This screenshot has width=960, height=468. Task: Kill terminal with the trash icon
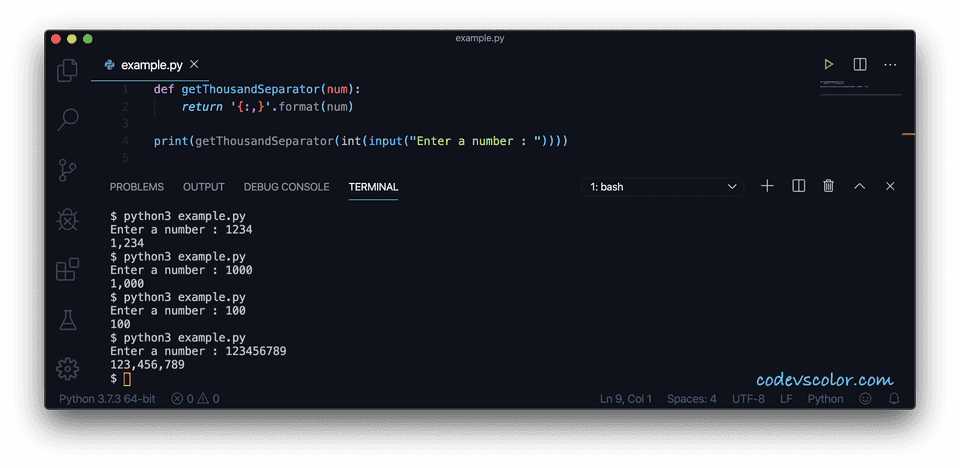[828, 186]
